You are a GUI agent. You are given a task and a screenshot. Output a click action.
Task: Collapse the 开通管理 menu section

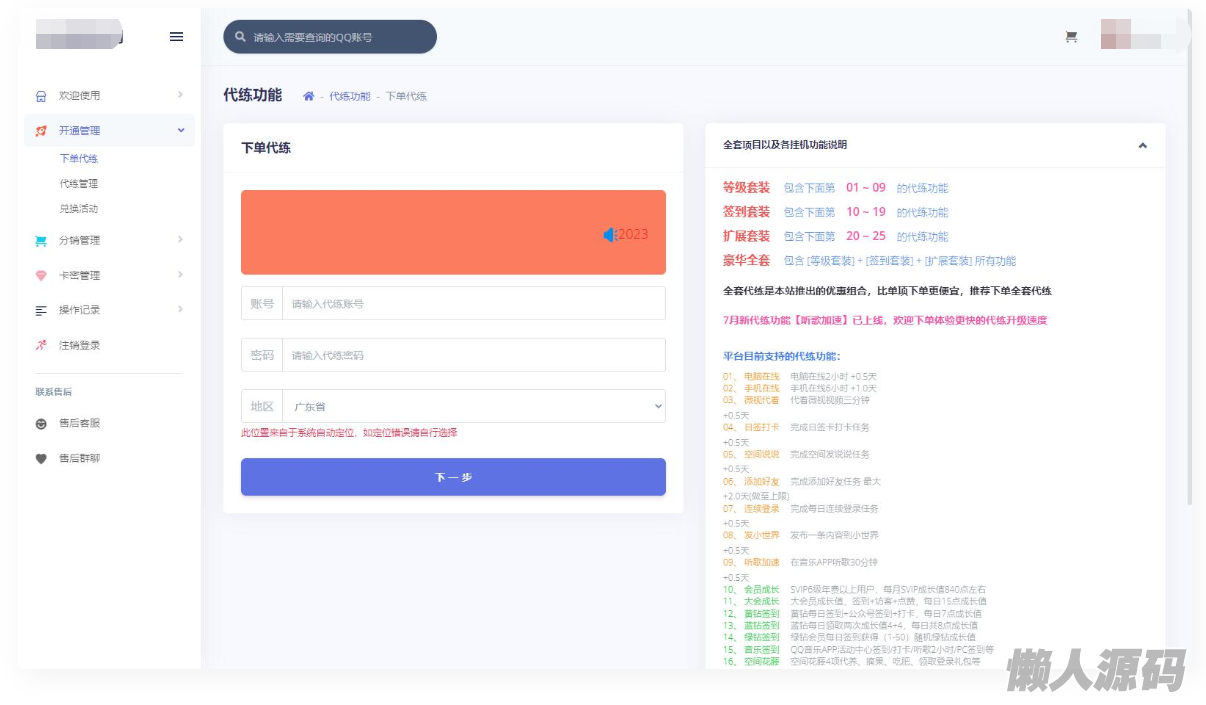pyautogui.click(x=181, y=130)
